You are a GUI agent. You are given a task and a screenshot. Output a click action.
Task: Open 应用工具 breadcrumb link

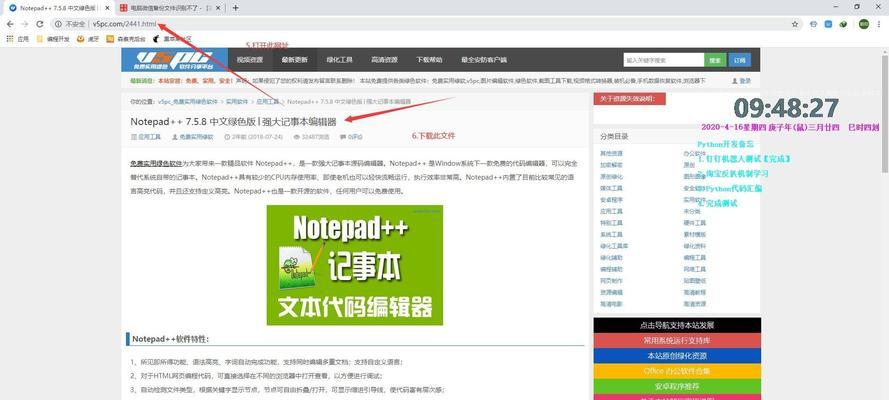click(x=268, y=101)
